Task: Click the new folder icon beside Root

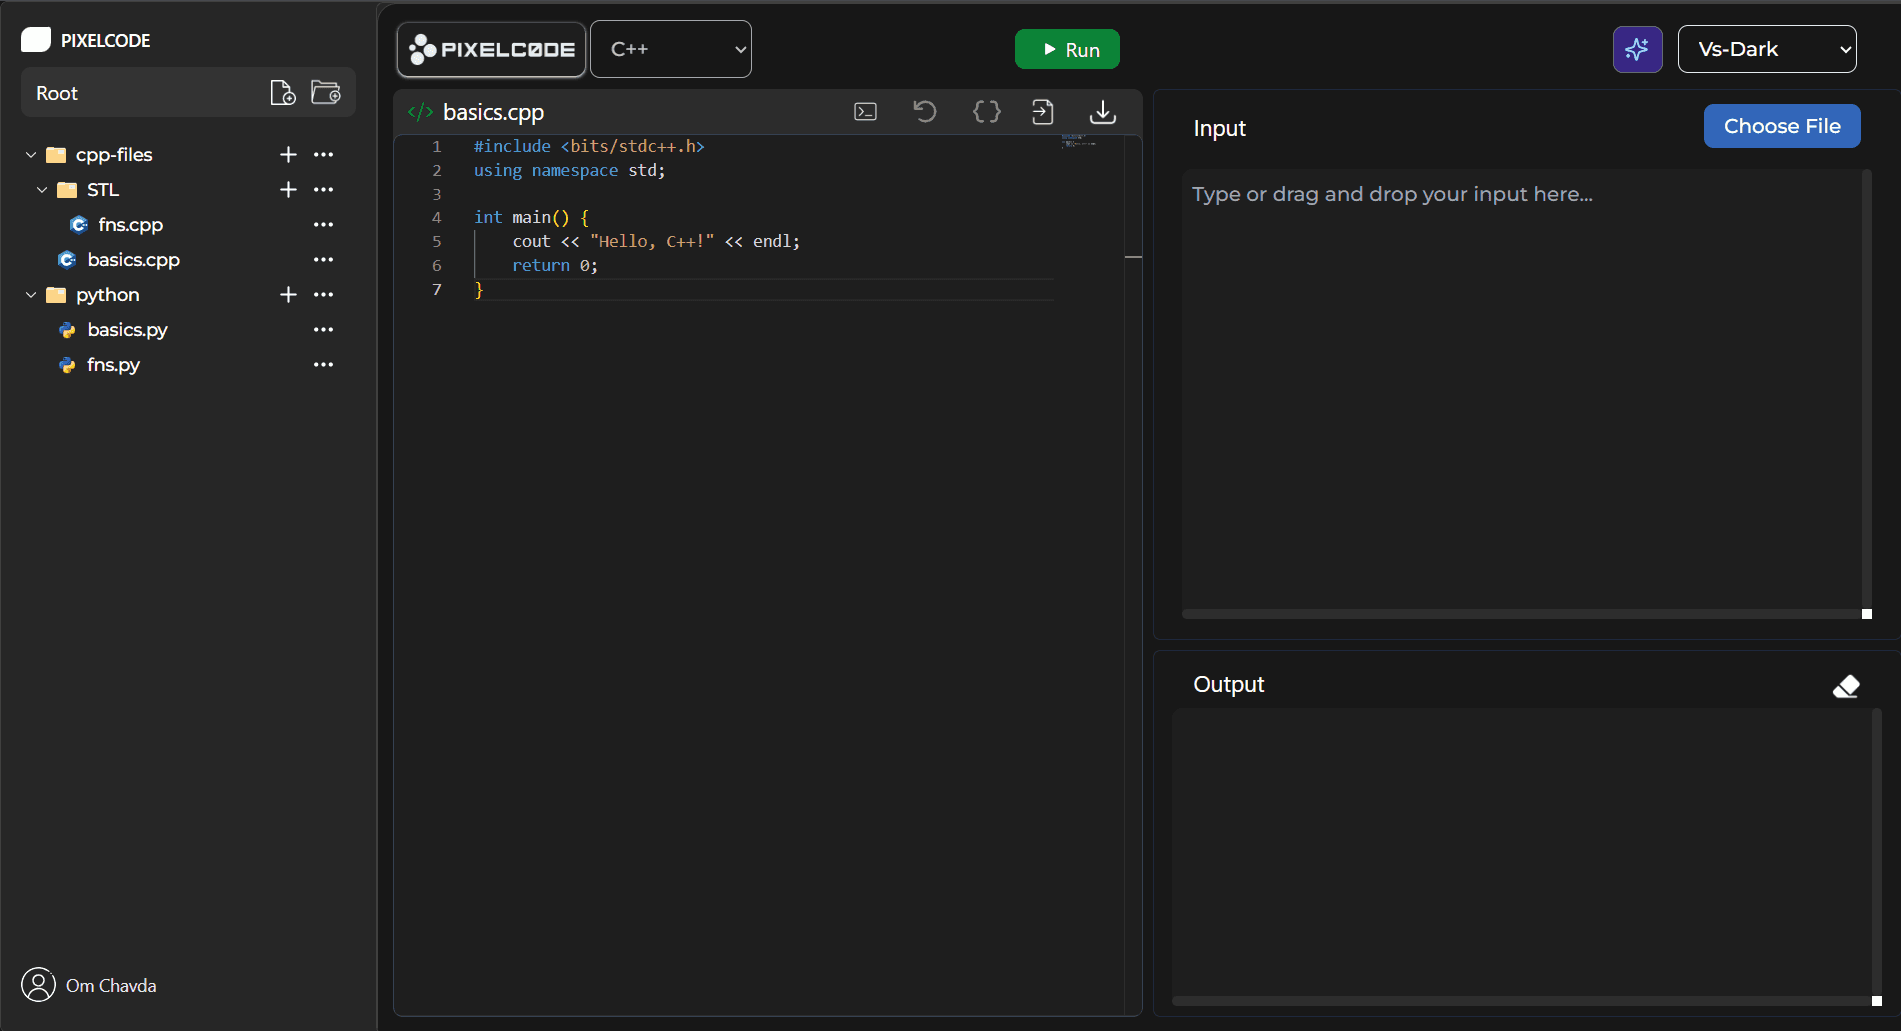Action: (326, 93)
